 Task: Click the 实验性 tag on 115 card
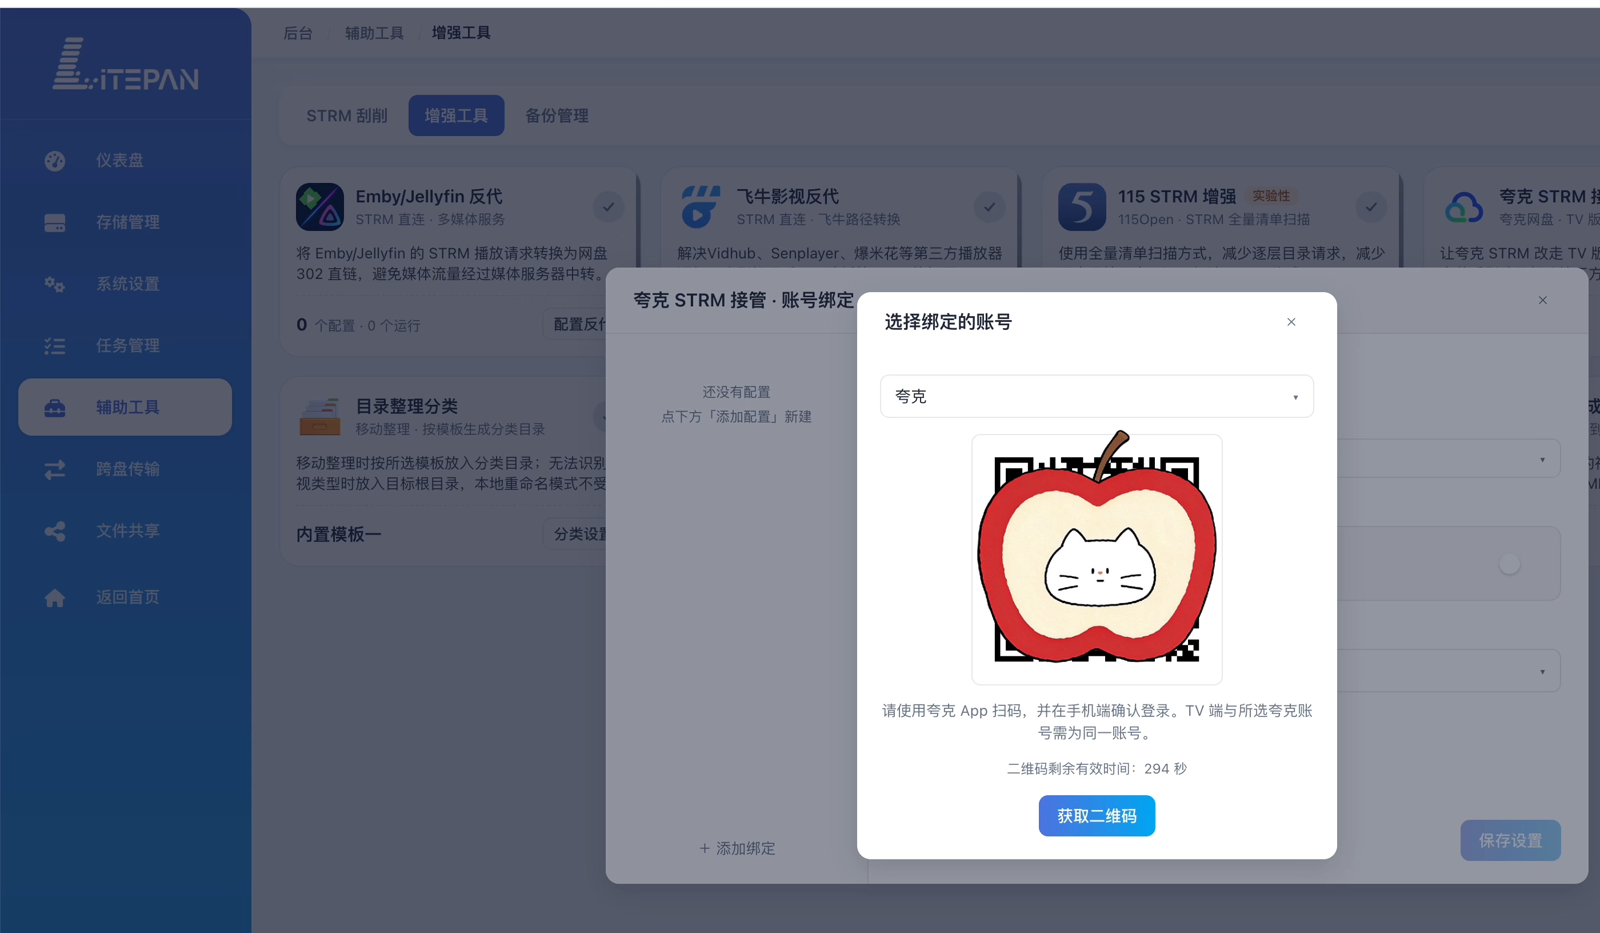1271,196
